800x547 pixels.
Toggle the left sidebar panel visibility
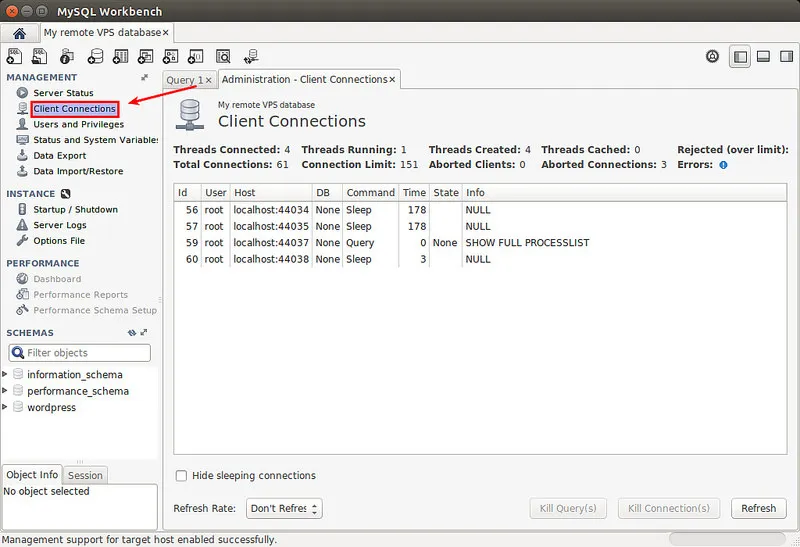point(740,57)
